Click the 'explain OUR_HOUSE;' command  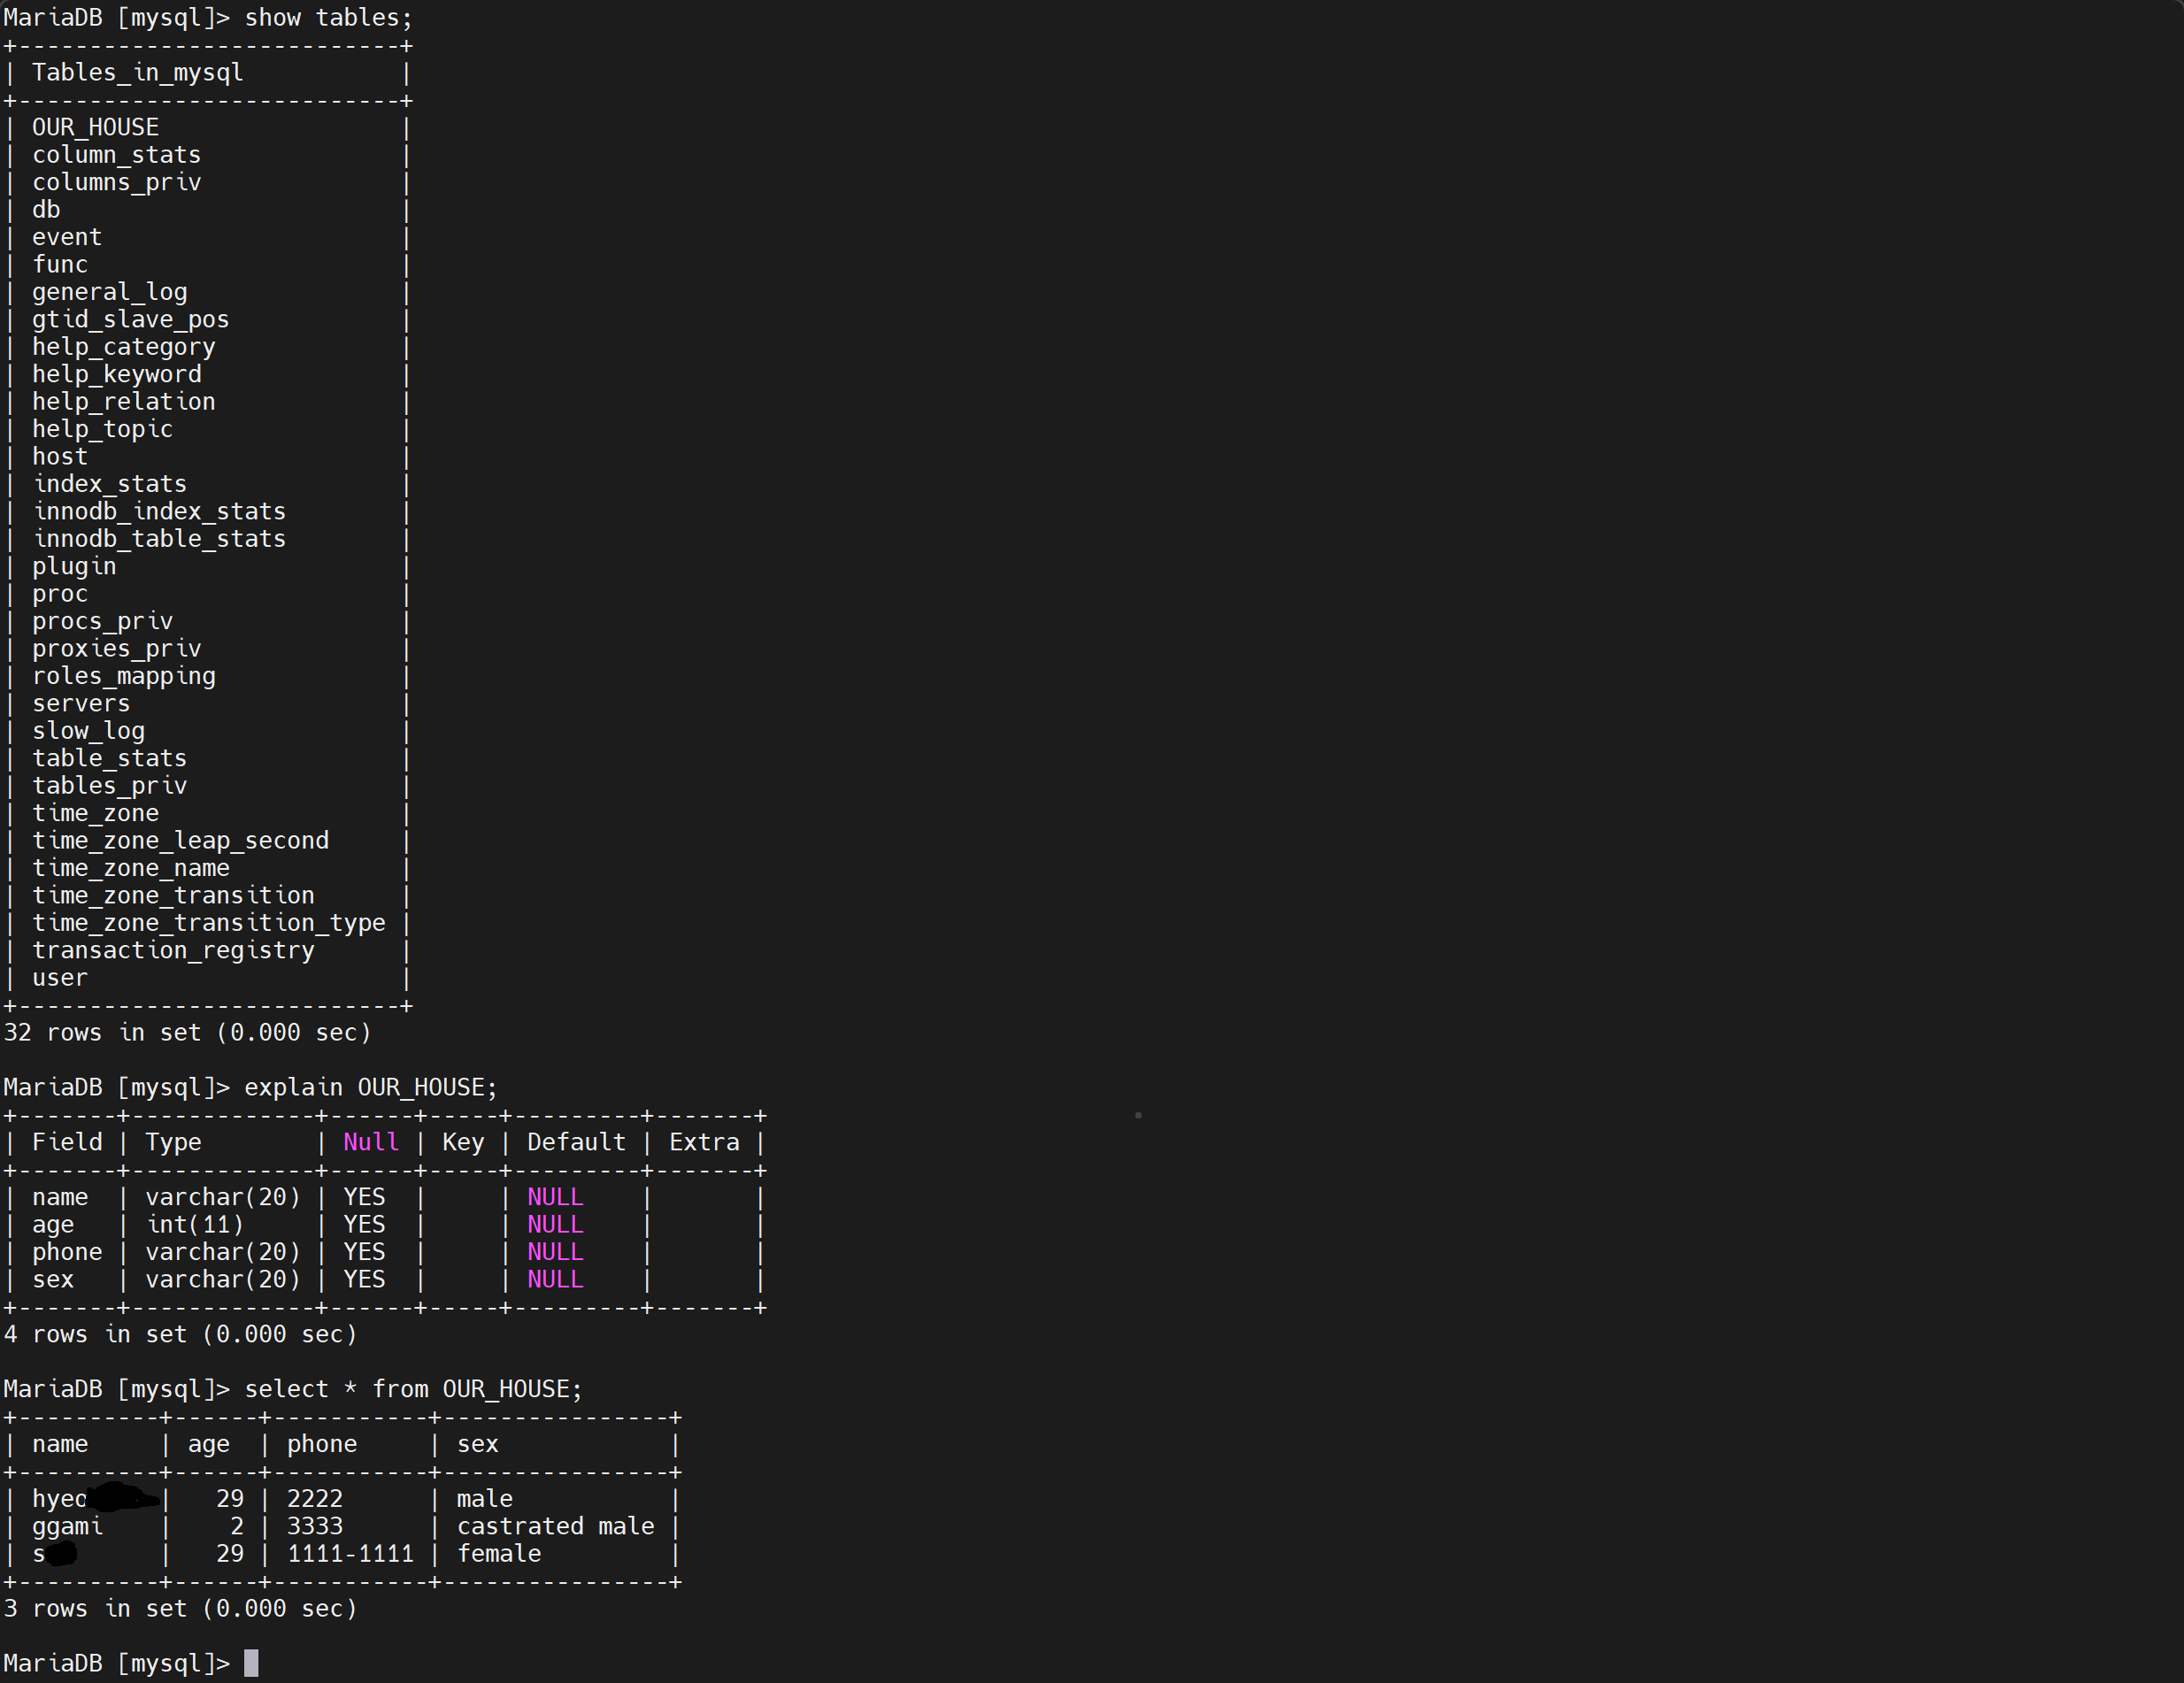tap(370, 1088)
